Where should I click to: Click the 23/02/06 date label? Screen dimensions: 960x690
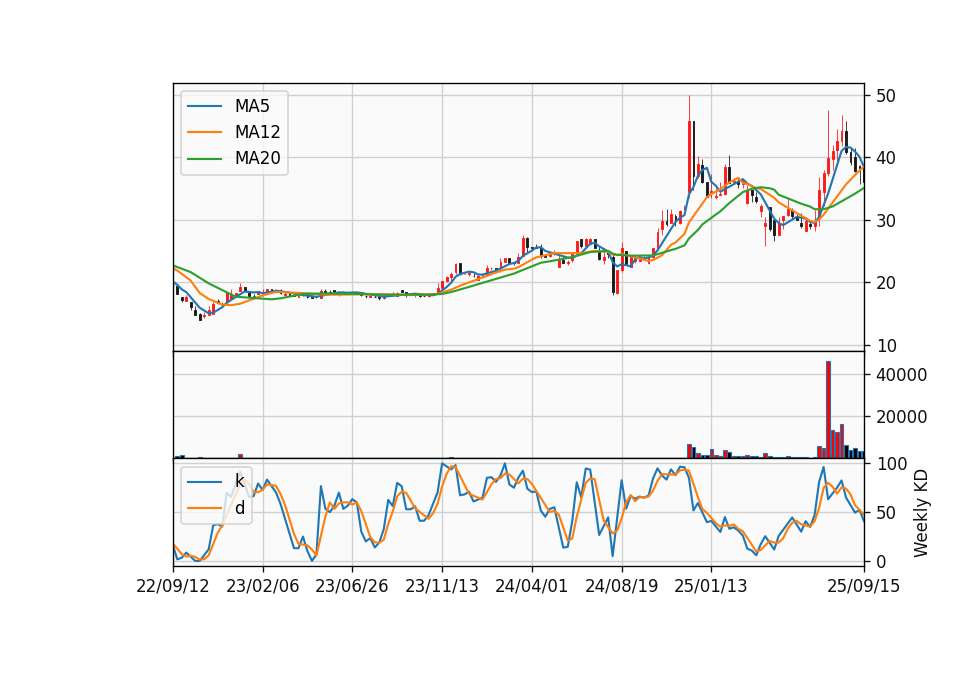[263, 586]
